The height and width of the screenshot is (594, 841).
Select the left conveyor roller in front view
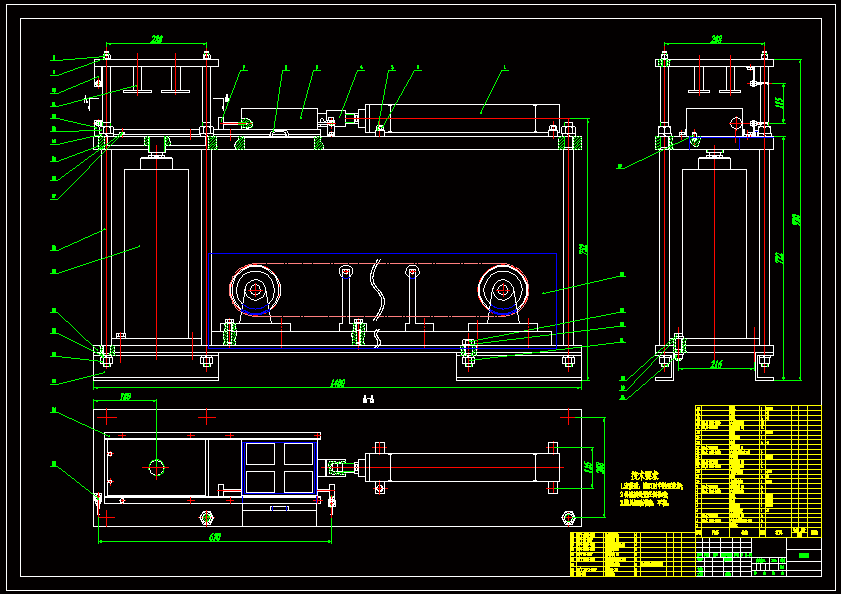(255, 290)
